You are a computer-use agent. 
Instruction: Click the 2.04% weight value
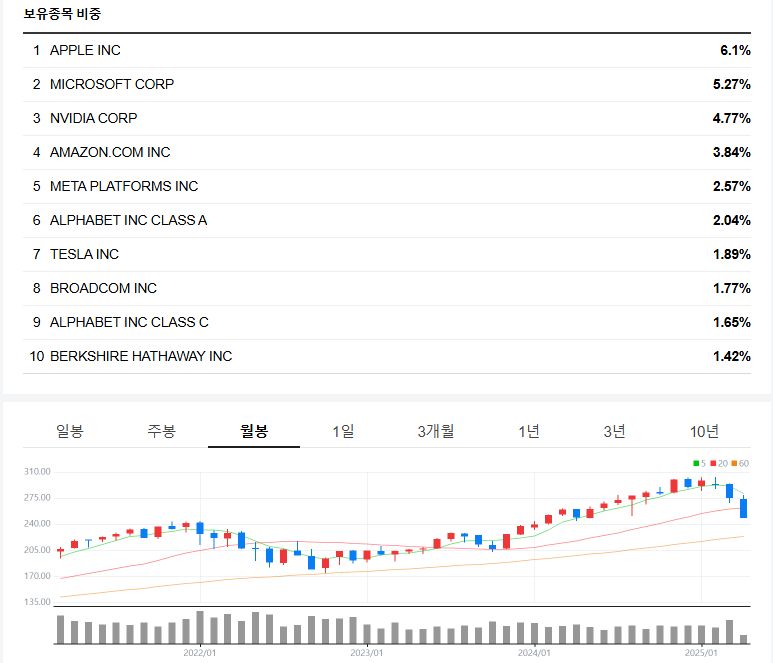[x=732, y=220]
